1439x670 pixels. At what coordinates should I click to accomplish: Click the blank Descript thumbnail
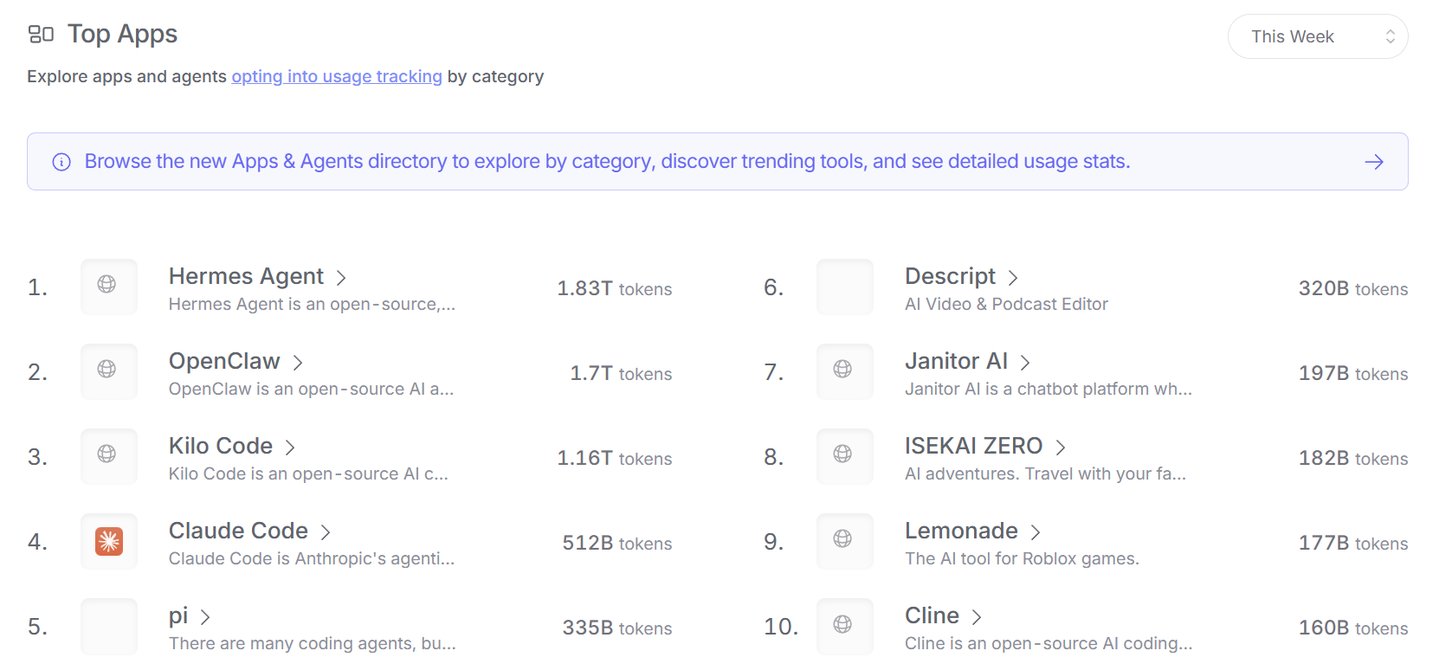click(x=845, y=287)
